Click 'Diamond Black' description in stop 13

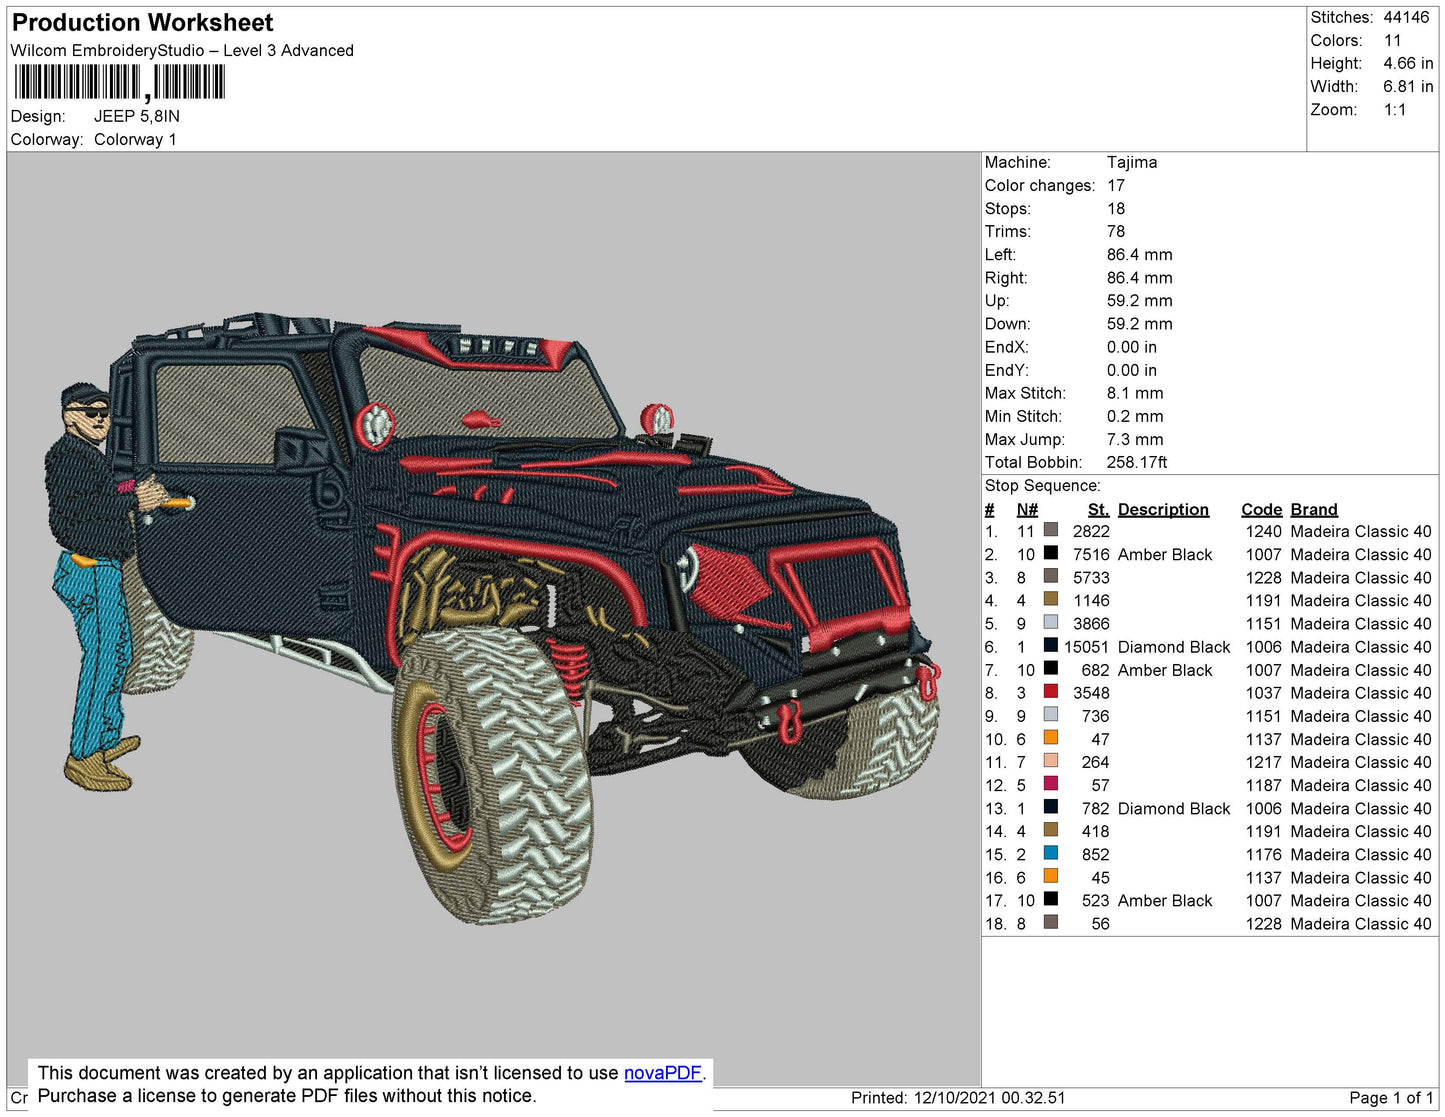pyautogui.click(x=1174, y=808)
